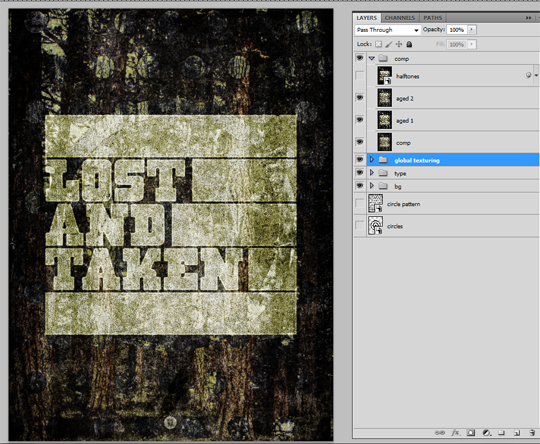Image resolution: width=540 pixels, height=444 pixels.
Task: Click folder icon of bg group
Action: [383, 186]
